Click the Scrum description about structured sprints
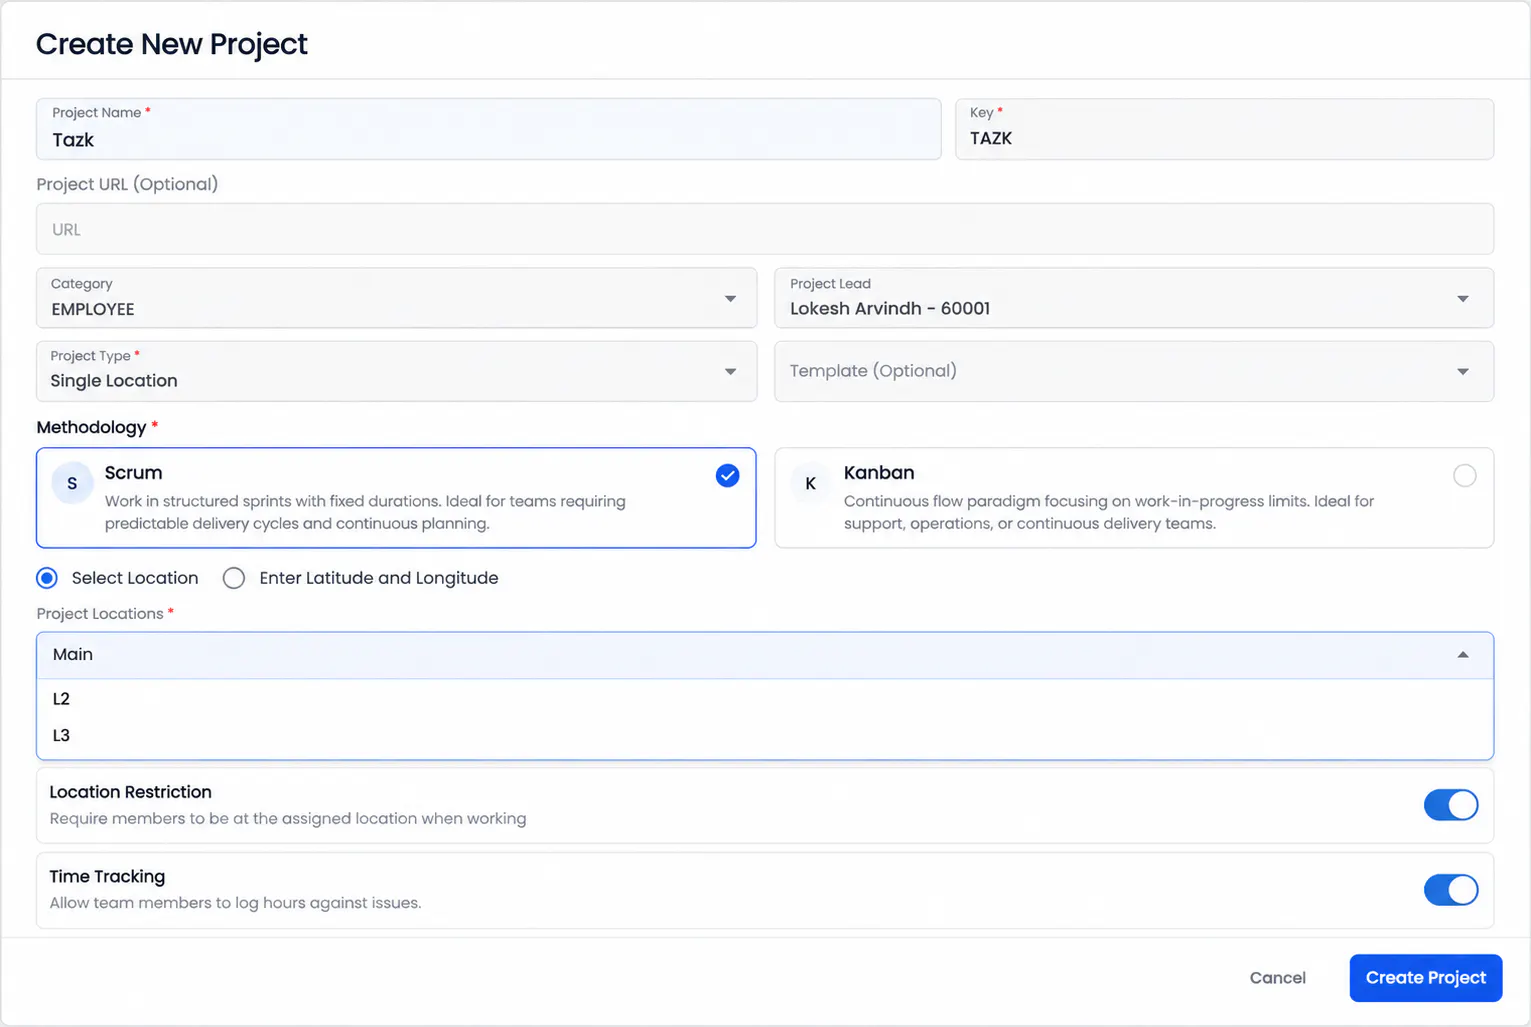 pos(365,512)
